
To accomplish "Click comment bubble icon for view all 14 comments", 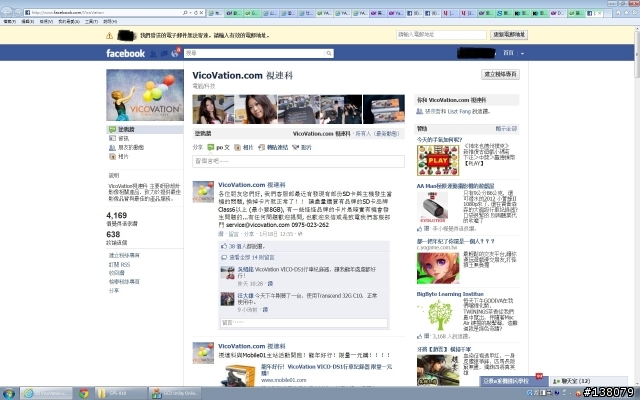I will (x=224, y=258).
